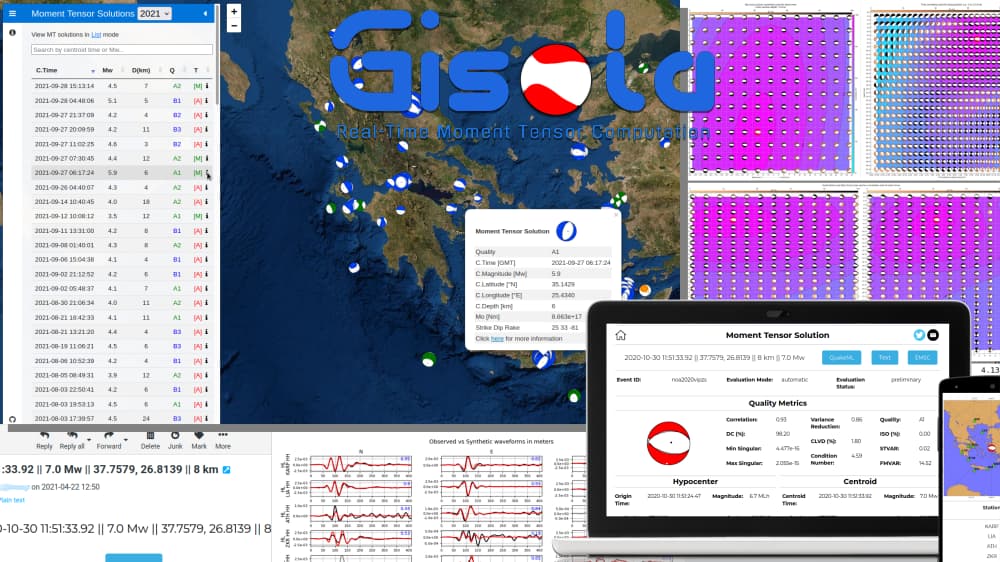Open the hamburger menu in Moment Tensor Solutions header

pos(12,13)
